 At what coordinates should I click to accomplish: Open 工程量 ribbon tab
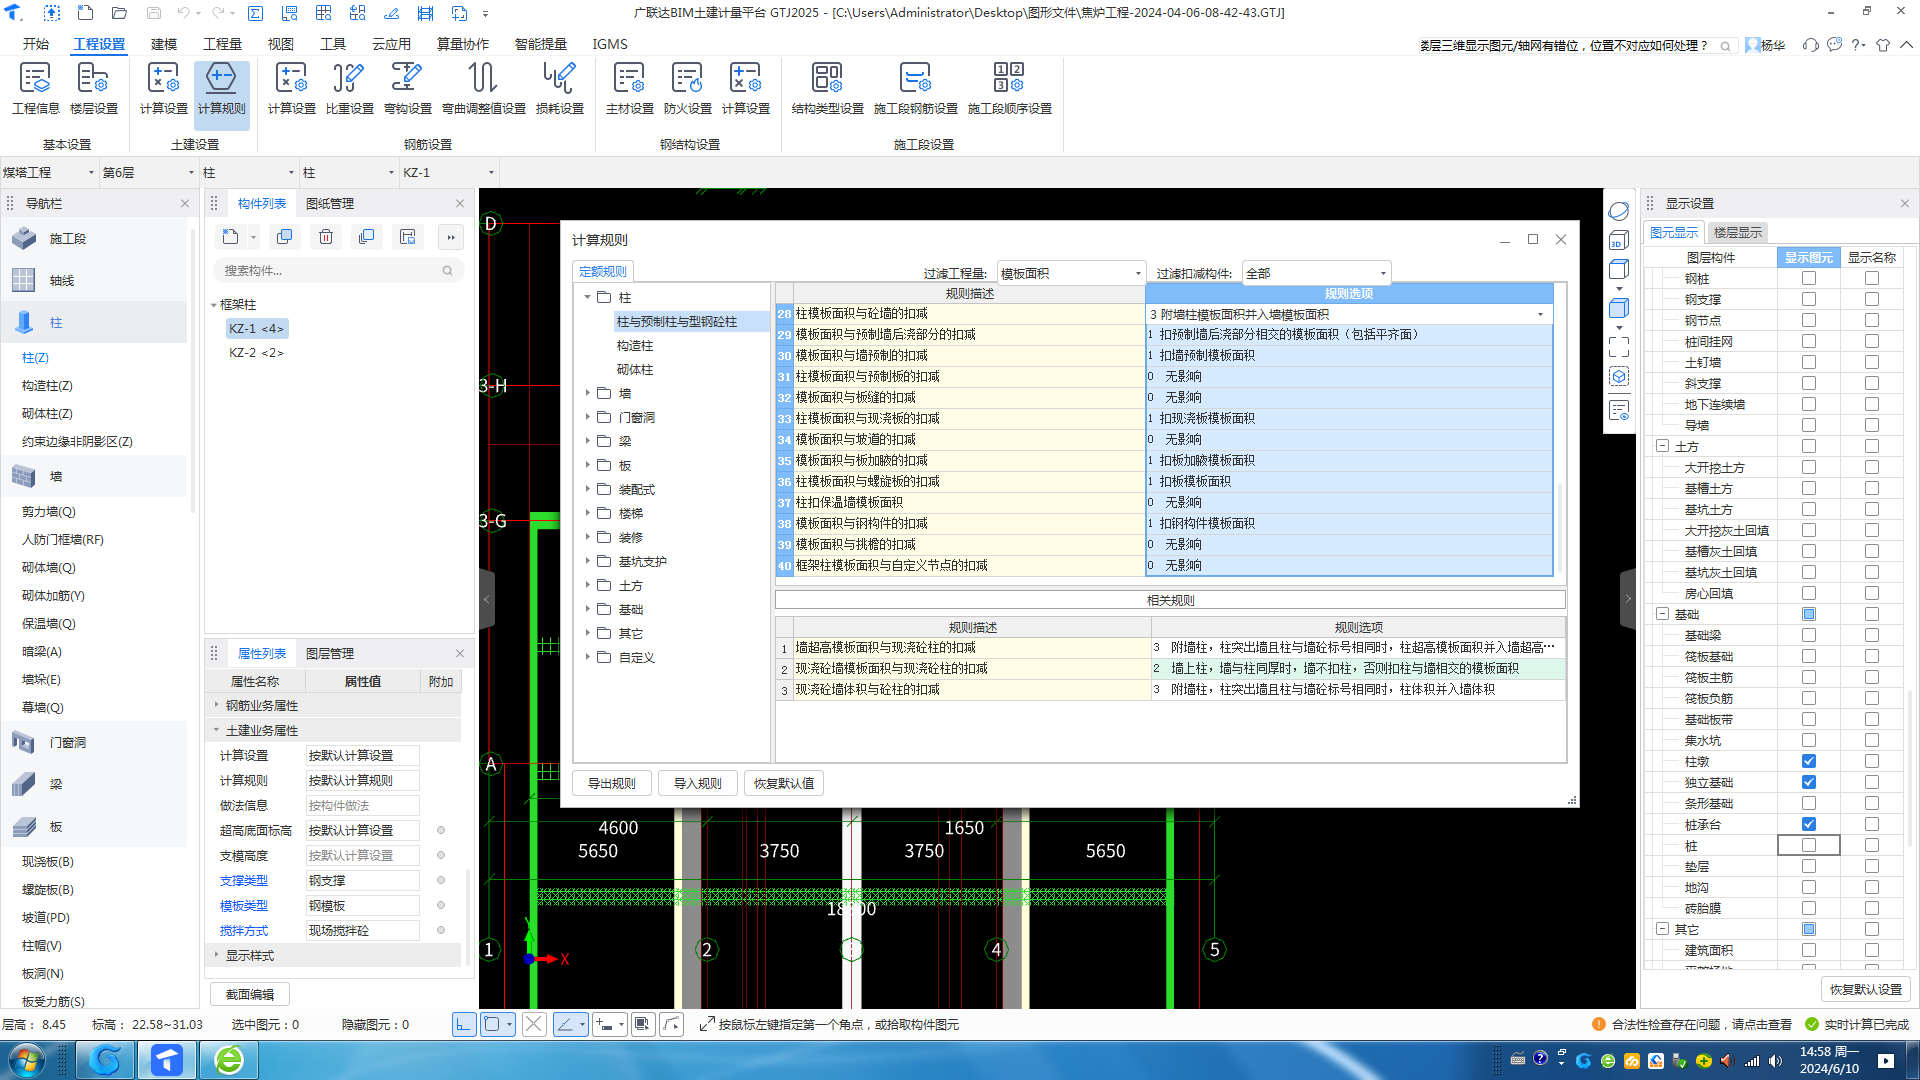pos(222,44)
